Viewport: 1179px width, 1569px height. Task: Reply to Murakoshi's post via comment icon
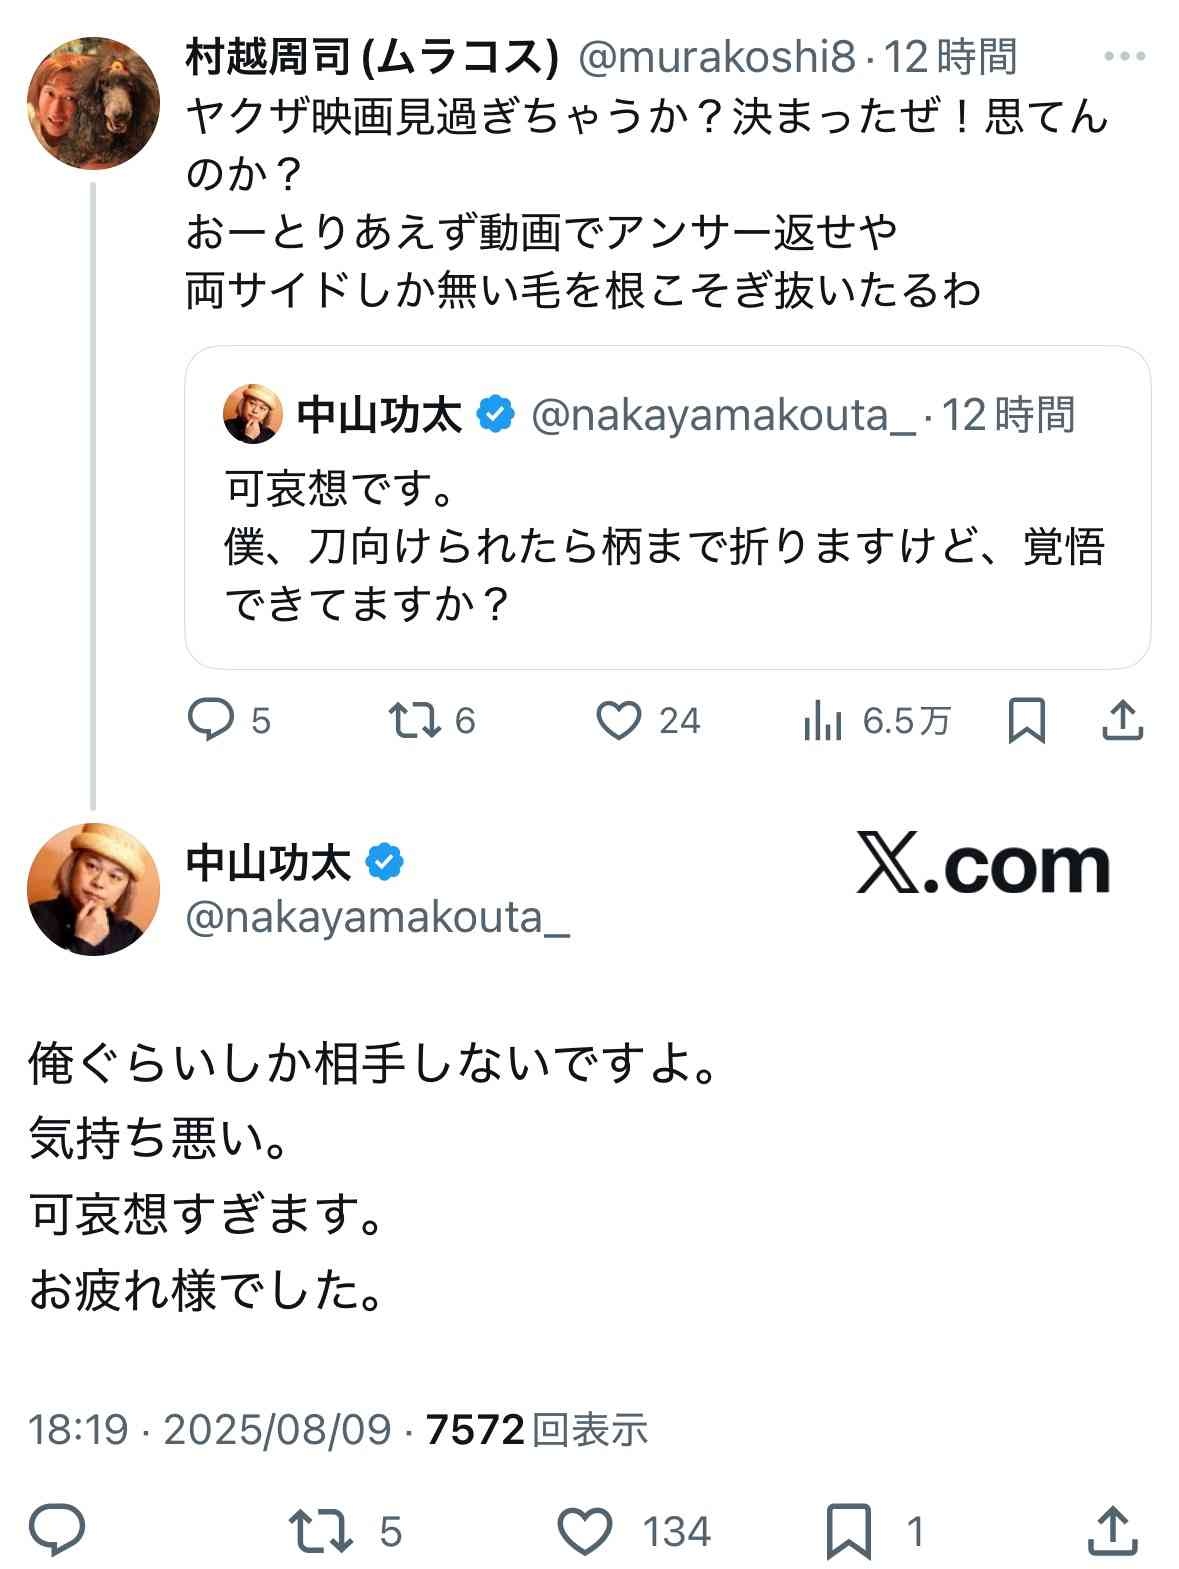211,720
